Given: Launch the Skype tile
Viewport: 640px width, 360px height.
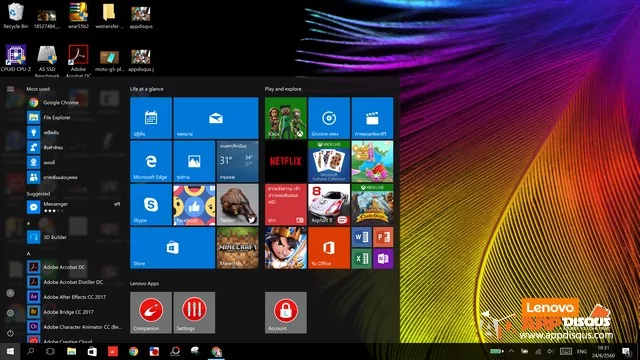Looking at the screenshot, I should coord(151,204).
